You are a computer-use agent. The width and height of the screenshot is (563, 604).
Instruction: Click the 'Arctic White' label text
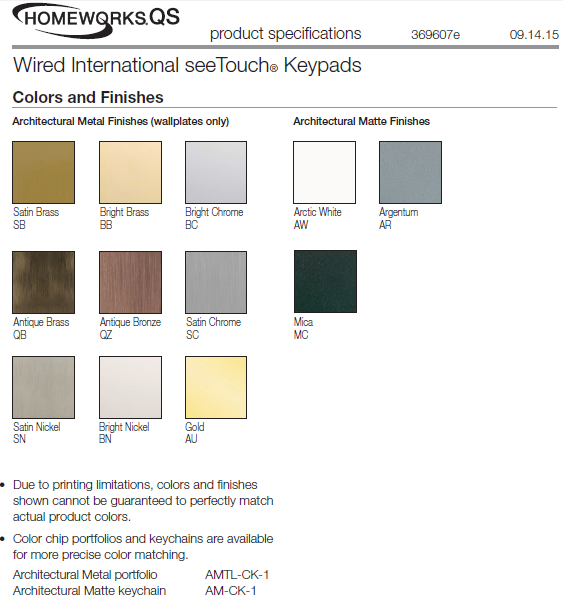coord(318,212)
